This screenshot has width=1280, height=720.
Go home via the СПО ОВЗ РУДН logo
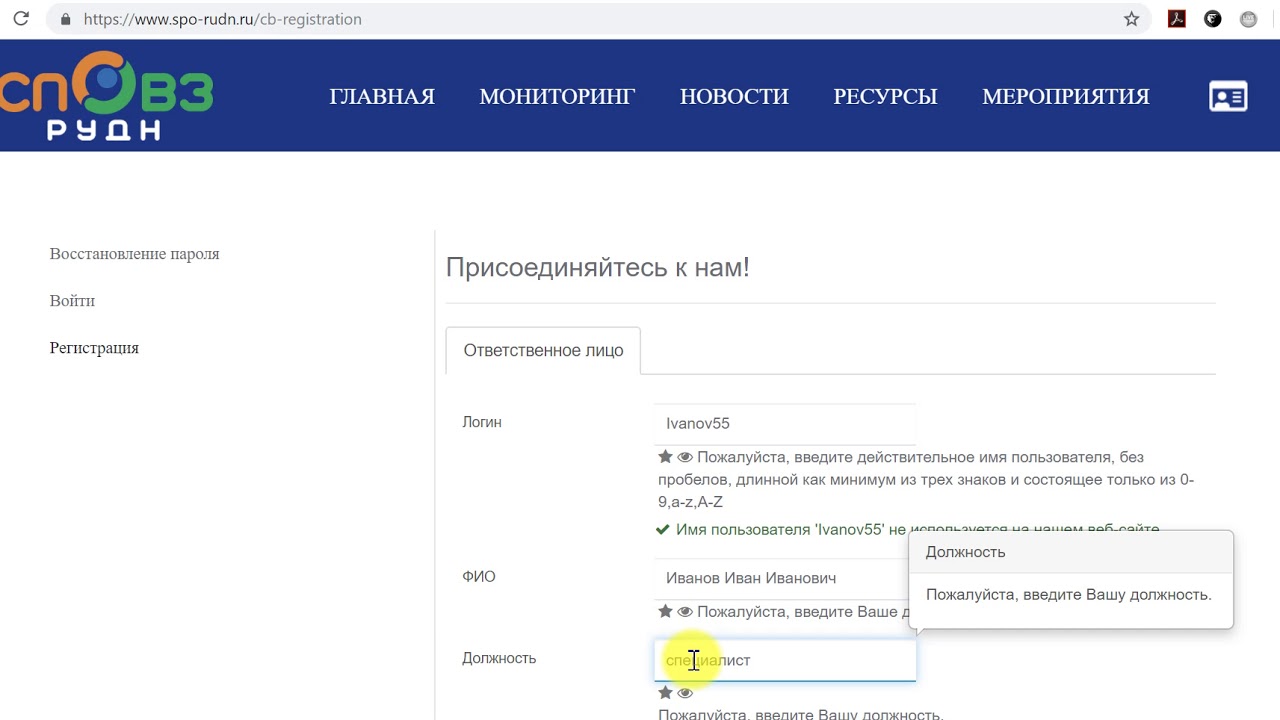coord(106,96)
